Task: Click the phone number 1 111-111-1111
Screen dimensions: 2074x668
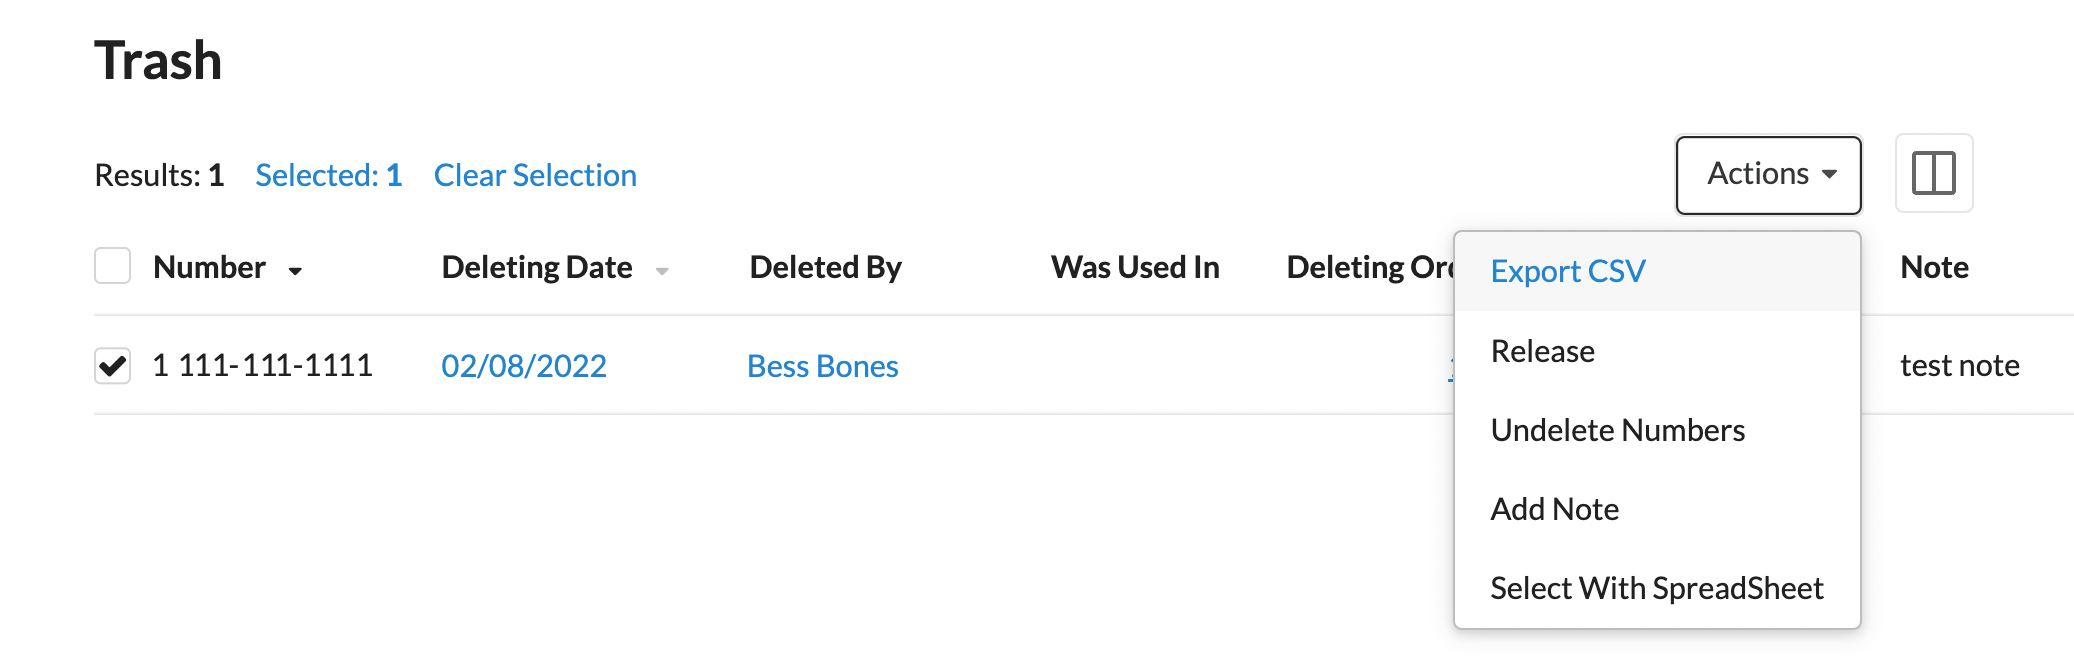Action: pos(262,365)
